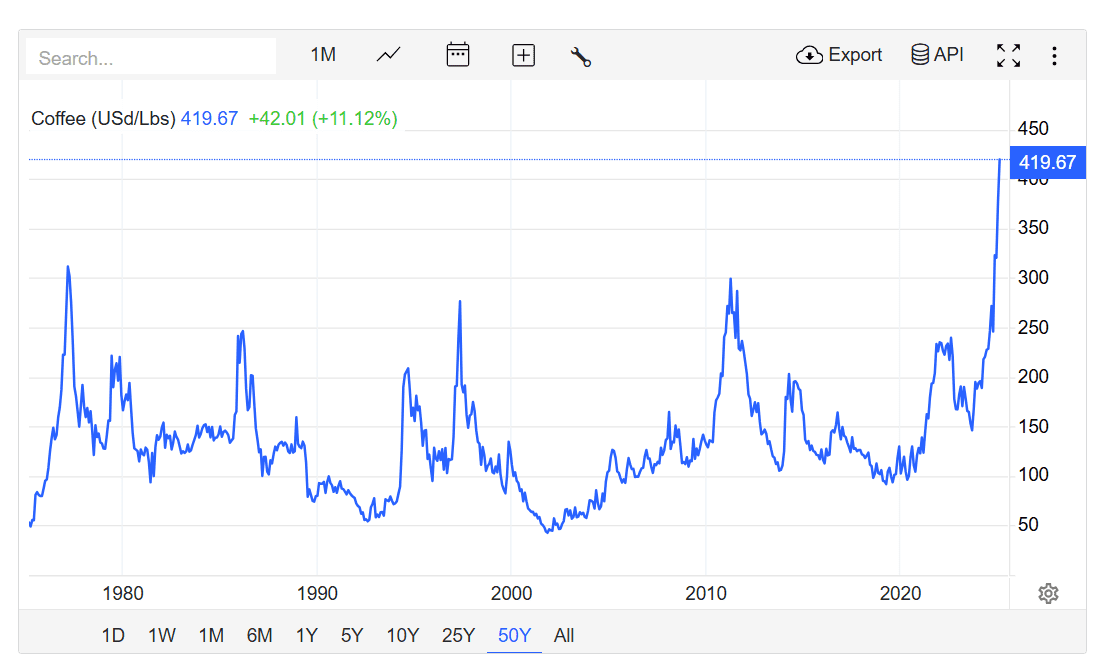This screenshot has height=668, width=1104.
Task: Click the Export text label
Action: [x=855, y=55]
